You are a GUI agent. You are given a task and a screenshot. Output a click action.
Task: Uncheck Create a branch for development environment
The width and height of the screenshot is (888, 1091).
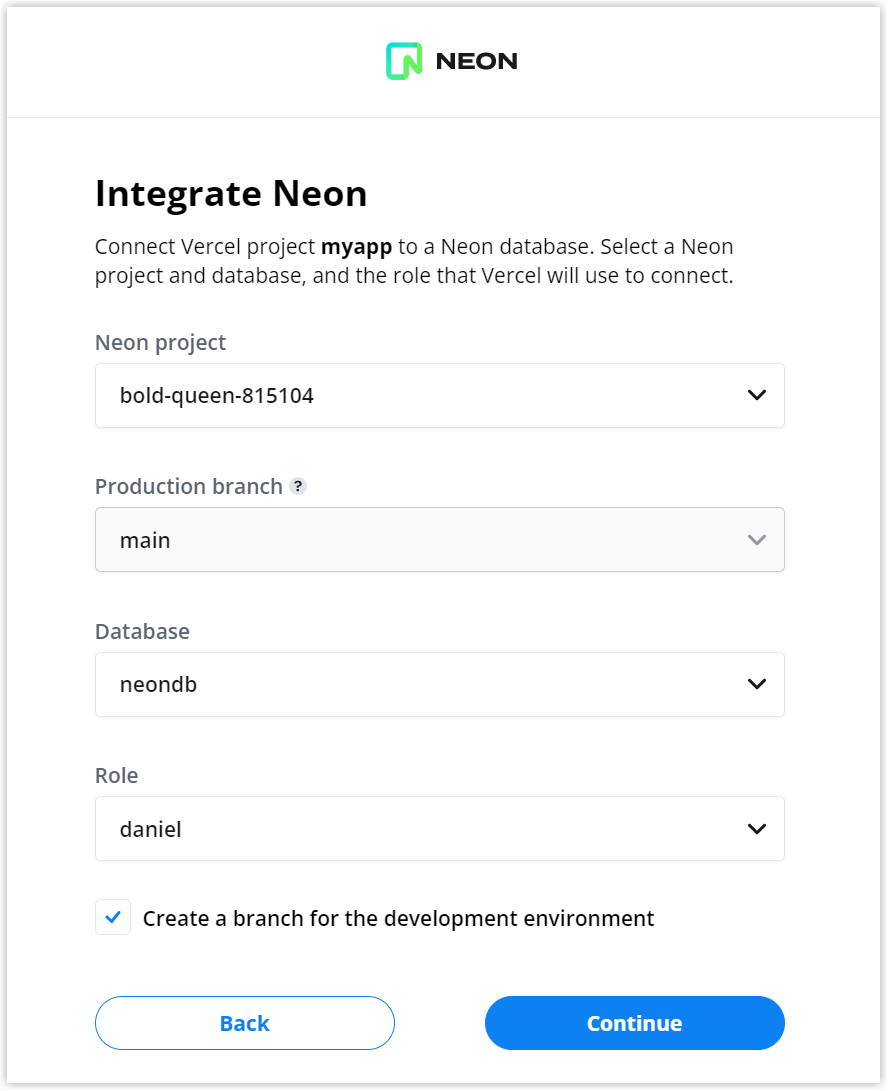pos(113,917)
